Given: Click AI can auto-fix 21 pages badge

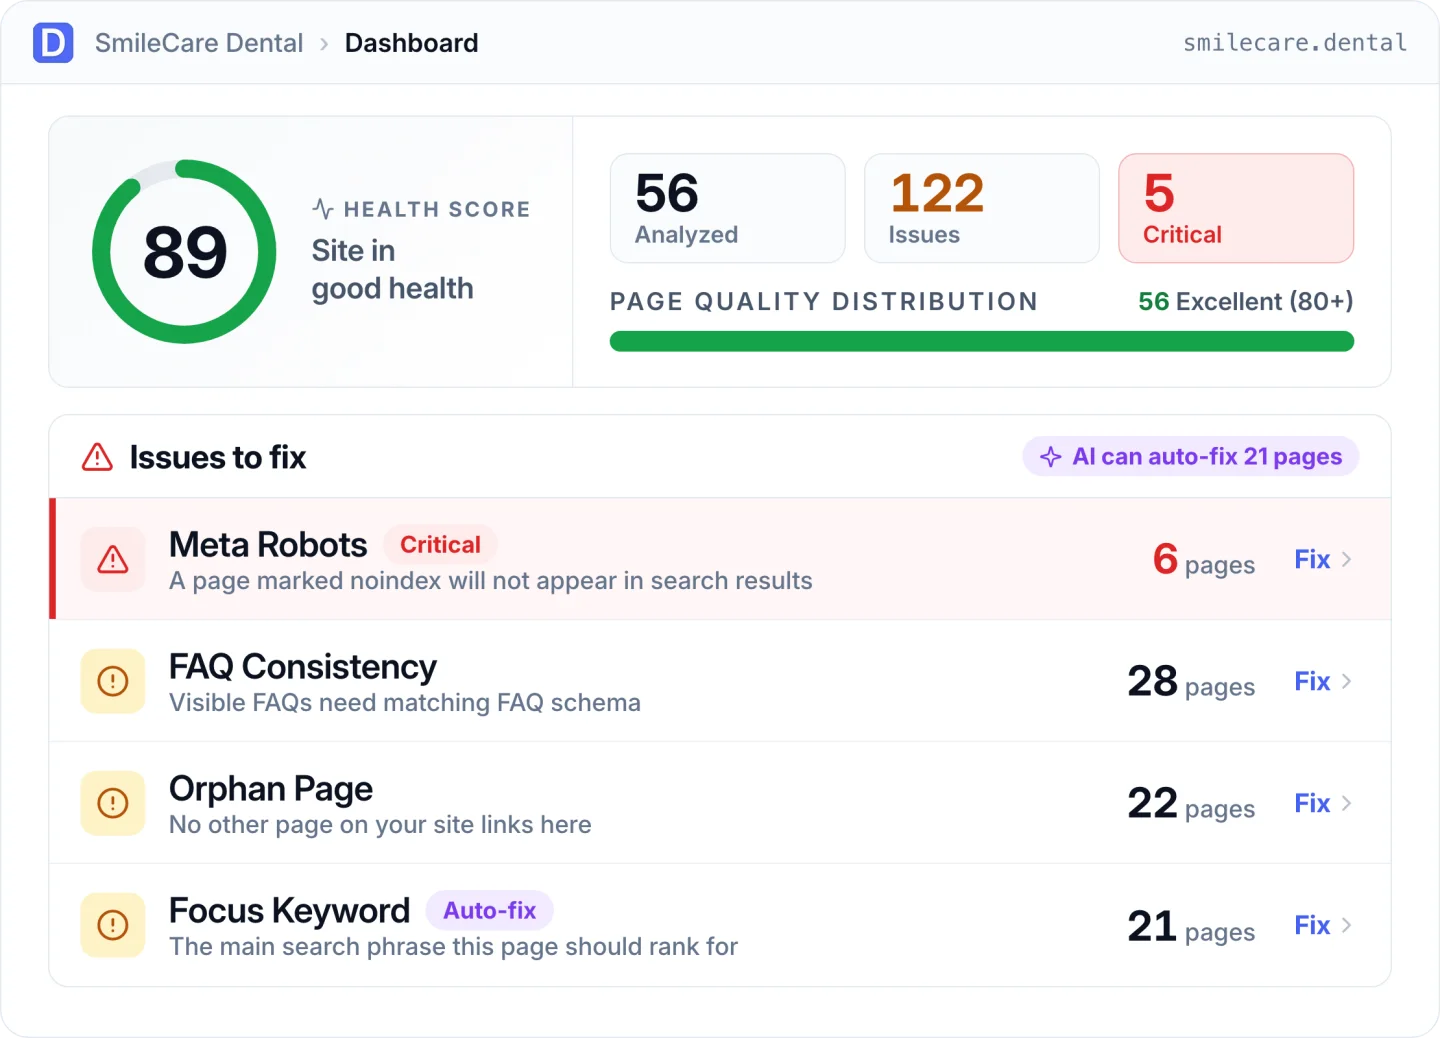Looking at the screenshot, I should coord(1190,456).
